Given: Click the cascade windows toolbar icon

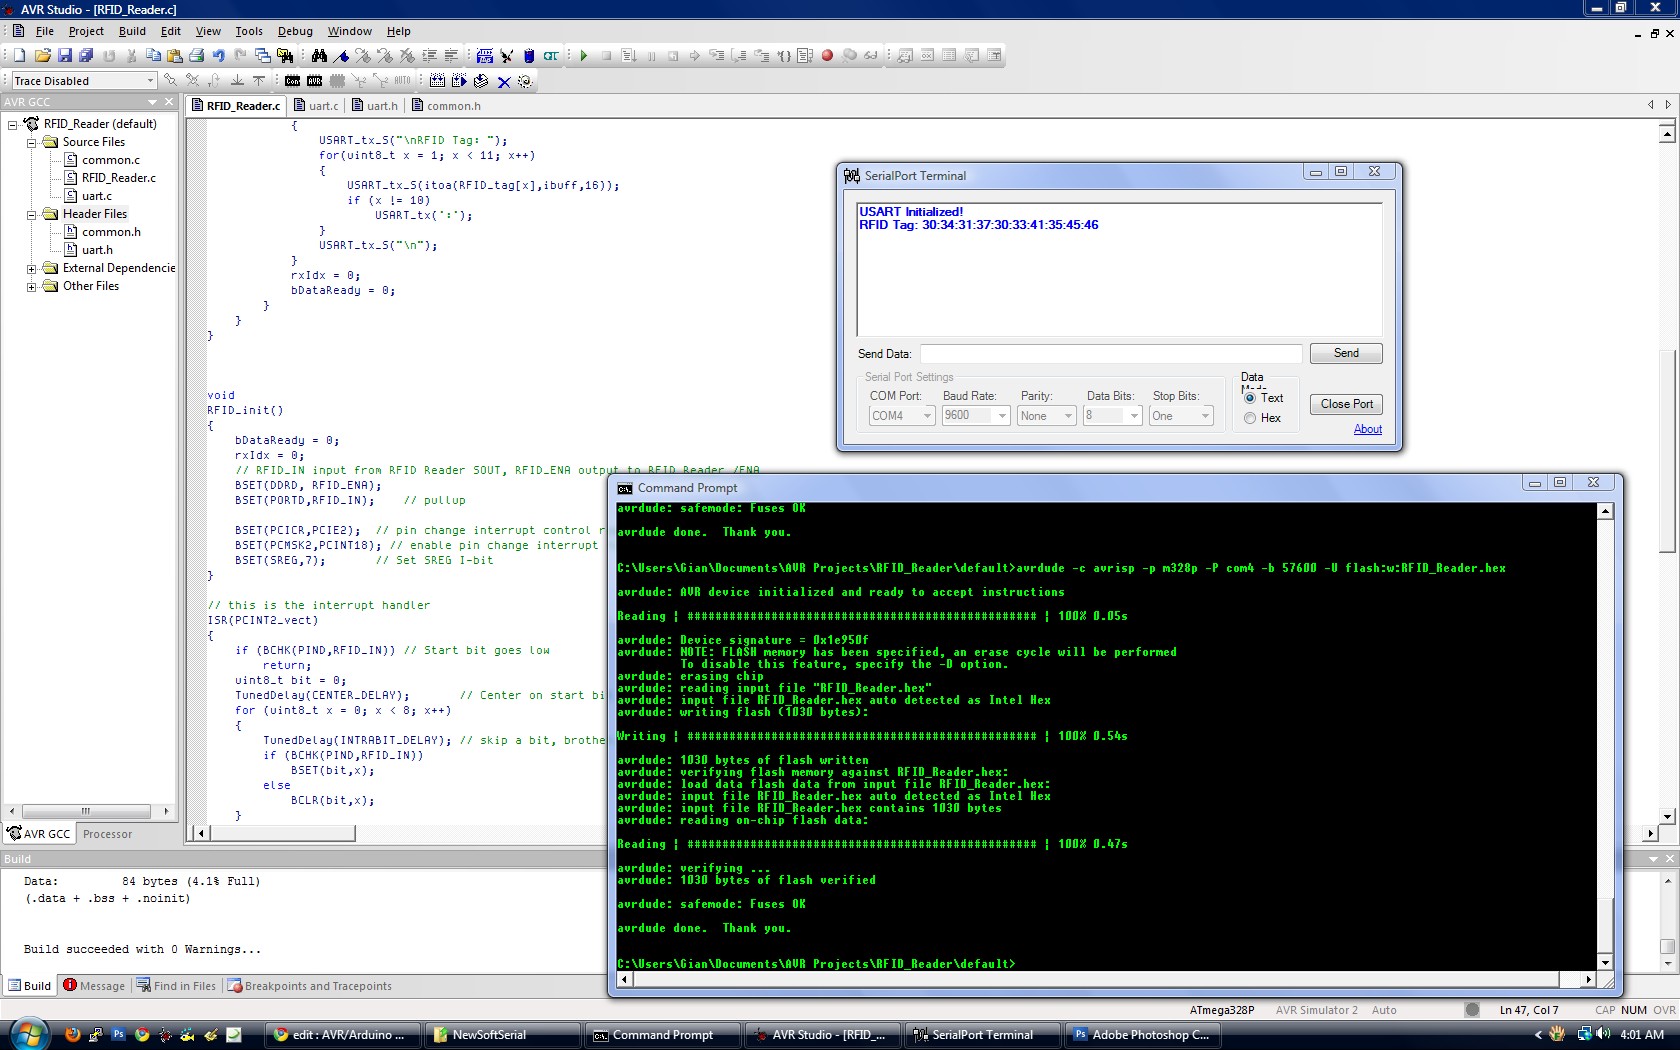Looking at the screenshot, I should [263, 56].
